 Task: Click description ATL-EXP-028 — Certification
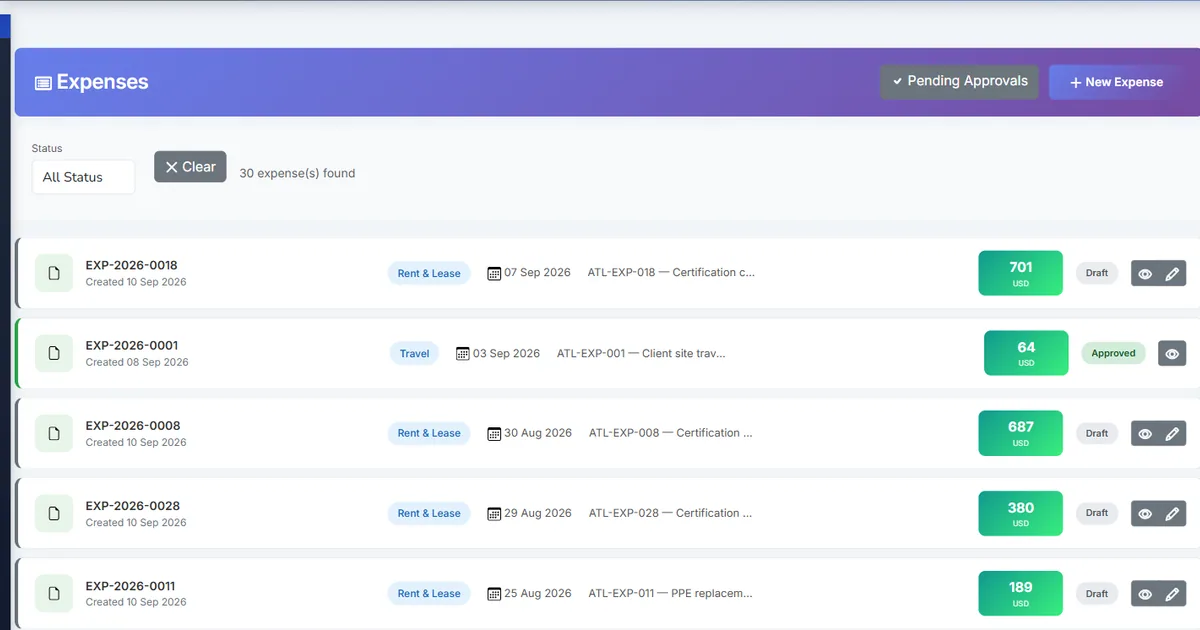[671, 513]
